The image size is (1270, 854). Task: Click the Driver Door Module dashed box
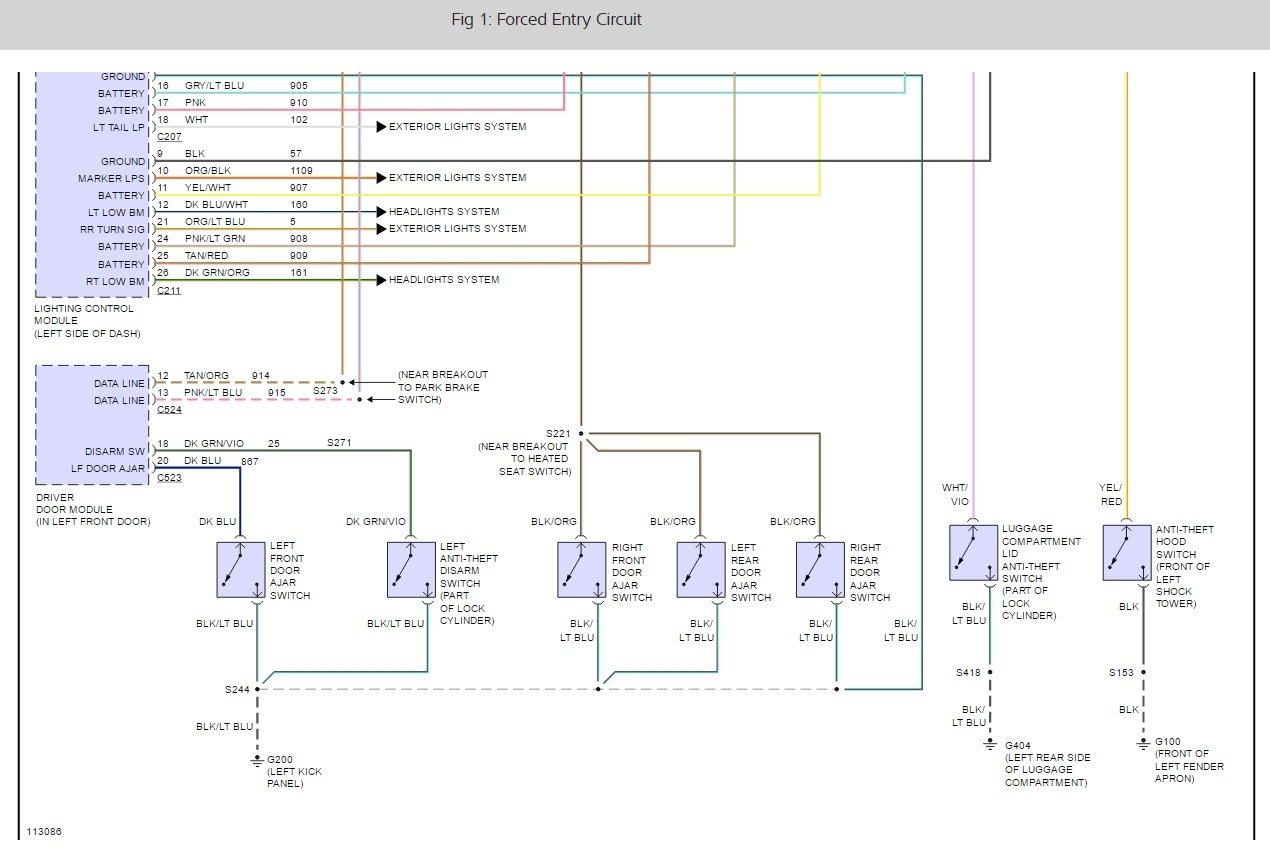[92, 425]
